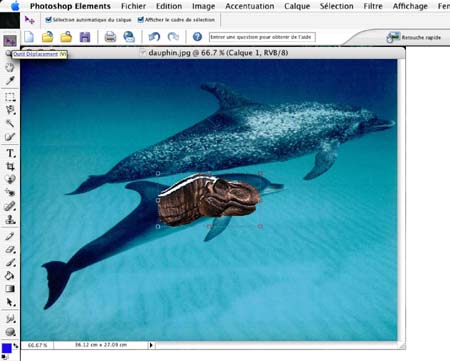The image size is (450, 361).
Task: Select the Pencil tool
Action: 10,236
